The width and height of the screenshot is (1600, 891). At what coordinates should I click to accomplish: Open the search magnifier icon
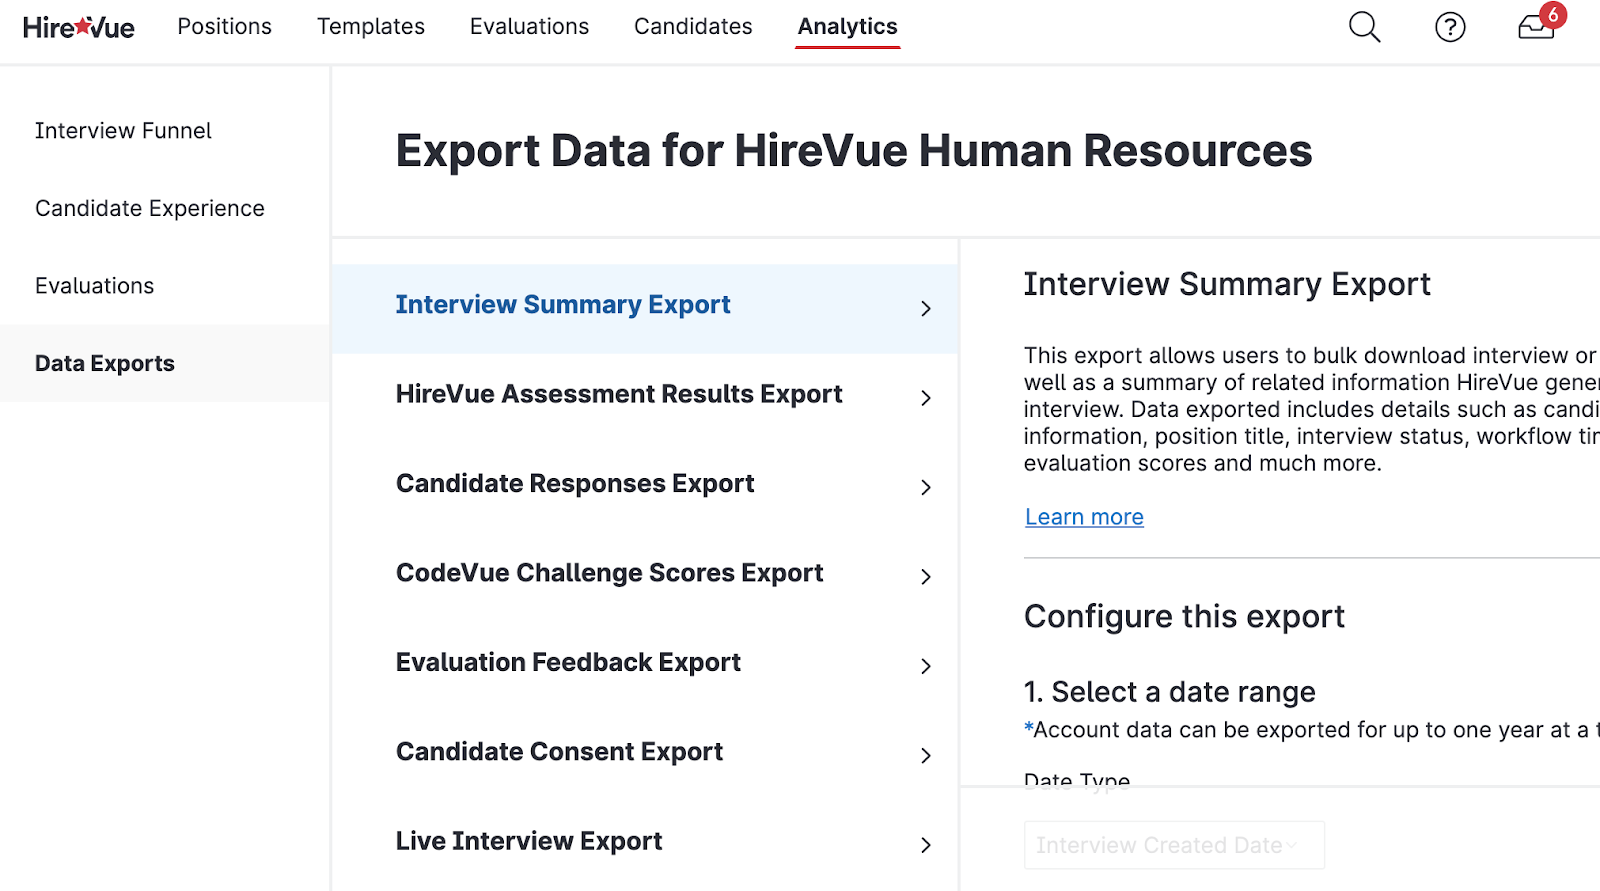pos(1364,27)
